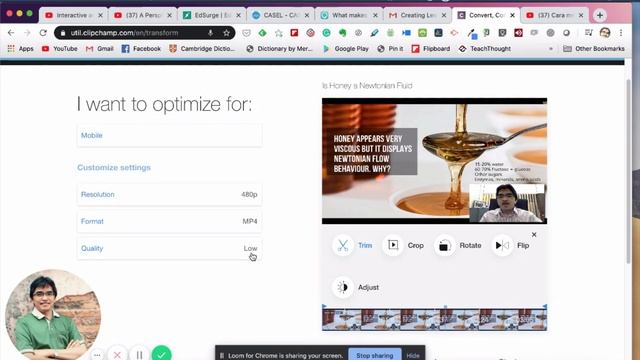Open the Format MP4 dropdown
The height and width of the screenshot is (360, 640).
coord(169,221)
